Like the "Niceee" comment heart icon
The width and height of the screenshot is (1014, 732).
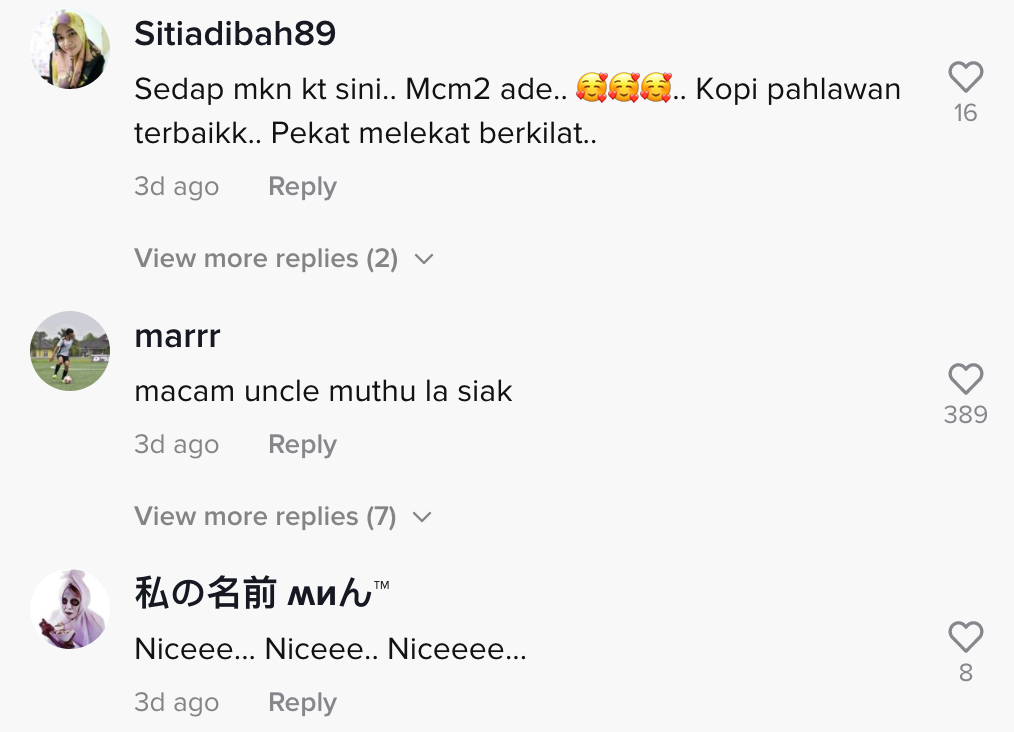point(965,637)
